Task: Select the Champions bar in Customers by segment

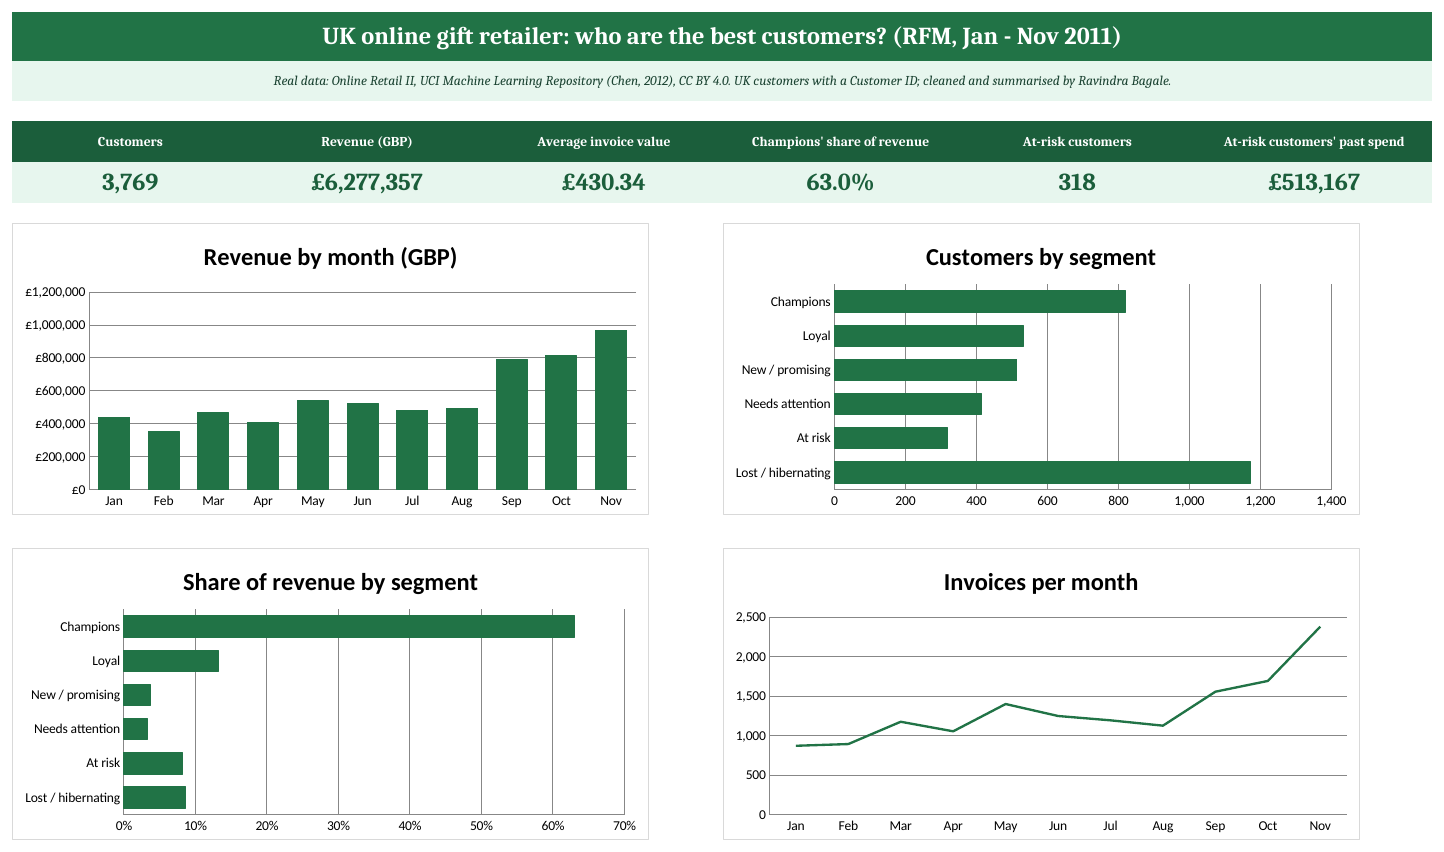Action: (x=980, y=301)
